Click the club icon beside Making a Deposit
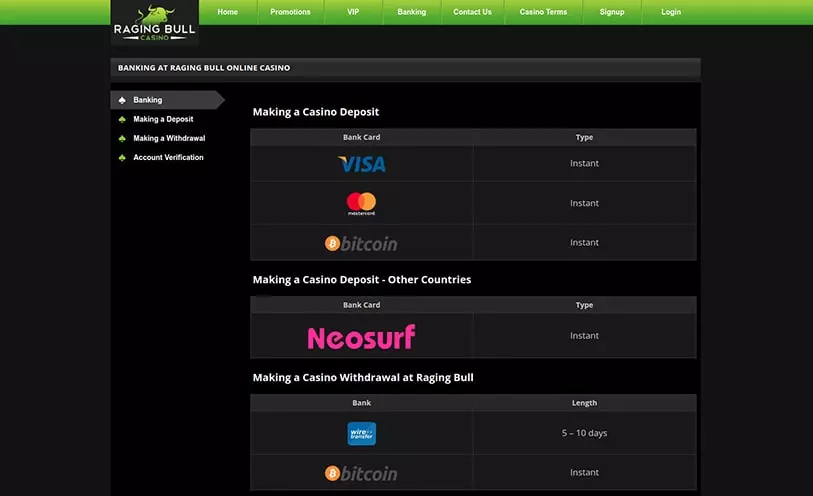 click(122, 119)
